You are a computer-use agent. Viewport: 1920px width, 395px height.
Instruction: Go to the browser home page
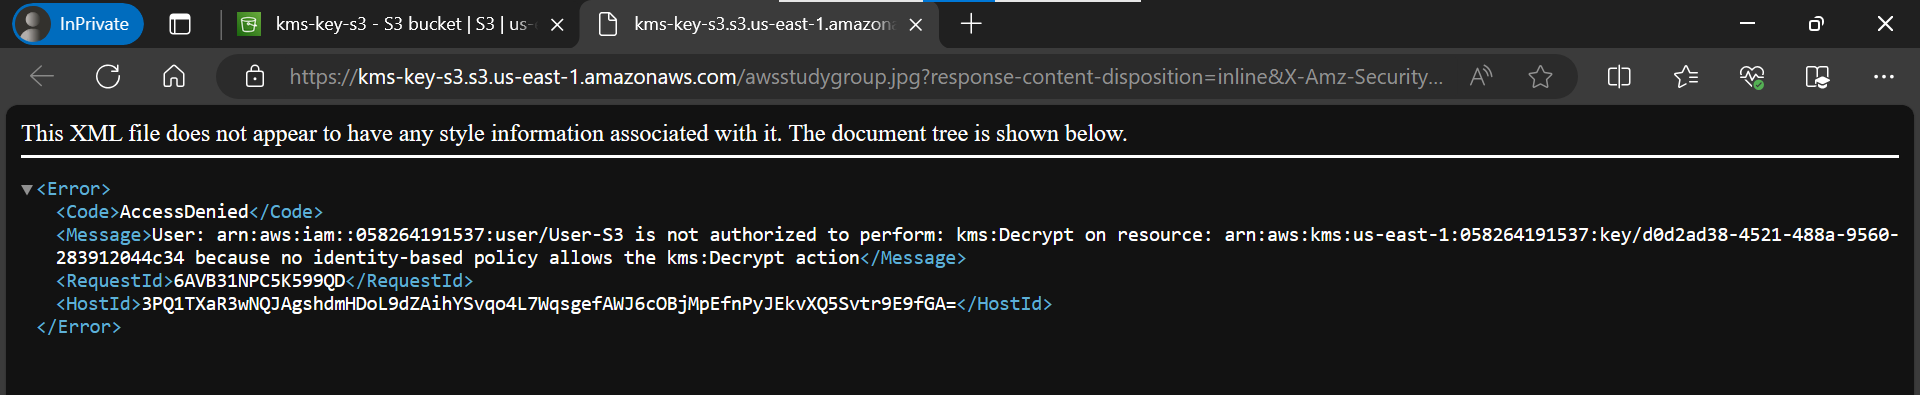click(x=174, y=76)
